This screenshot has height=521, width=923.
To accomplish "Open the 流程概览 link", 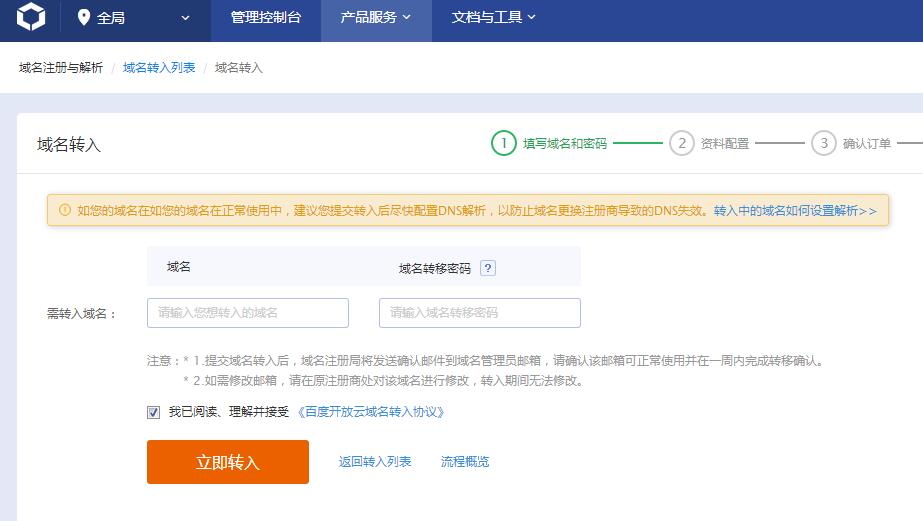I will tap(465, 462).
